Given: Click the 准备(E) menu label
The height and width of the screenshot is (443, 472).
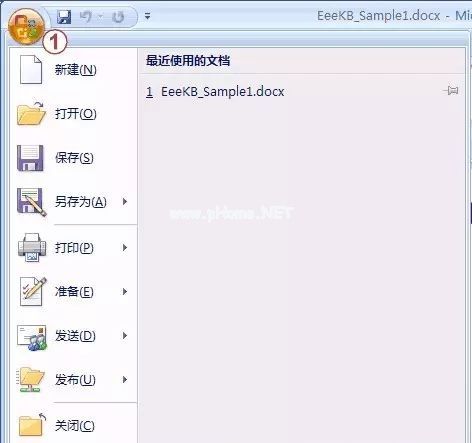Looking at the screenshot, I should coord(74,292).
